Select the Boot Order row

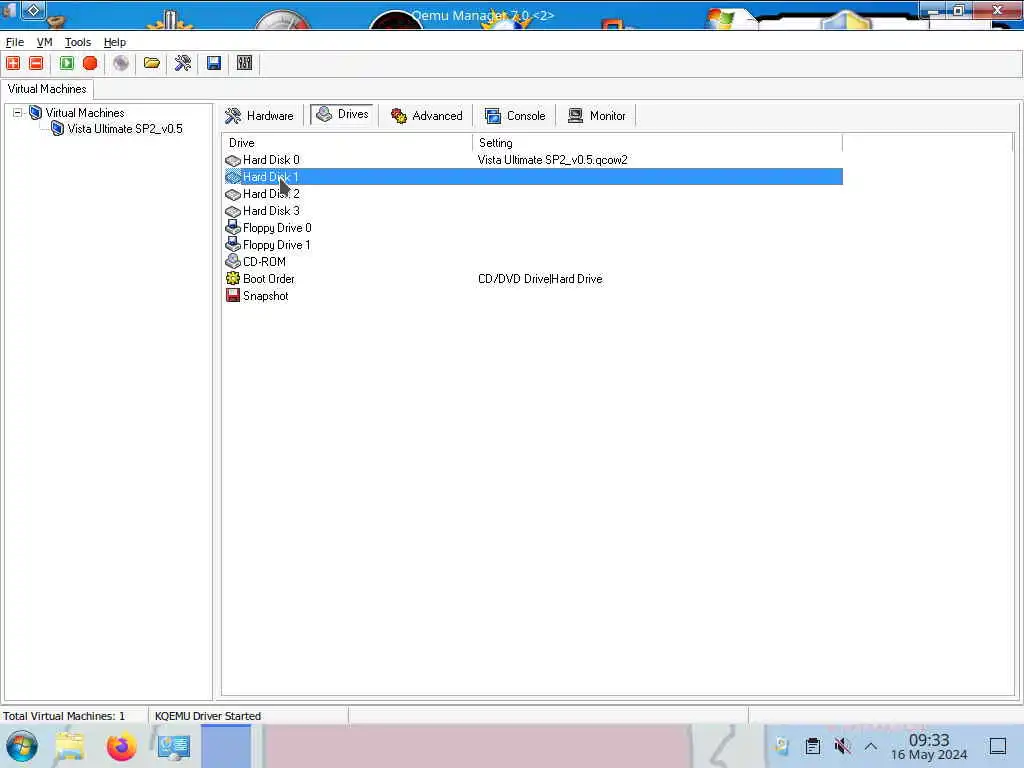[533, 279]
